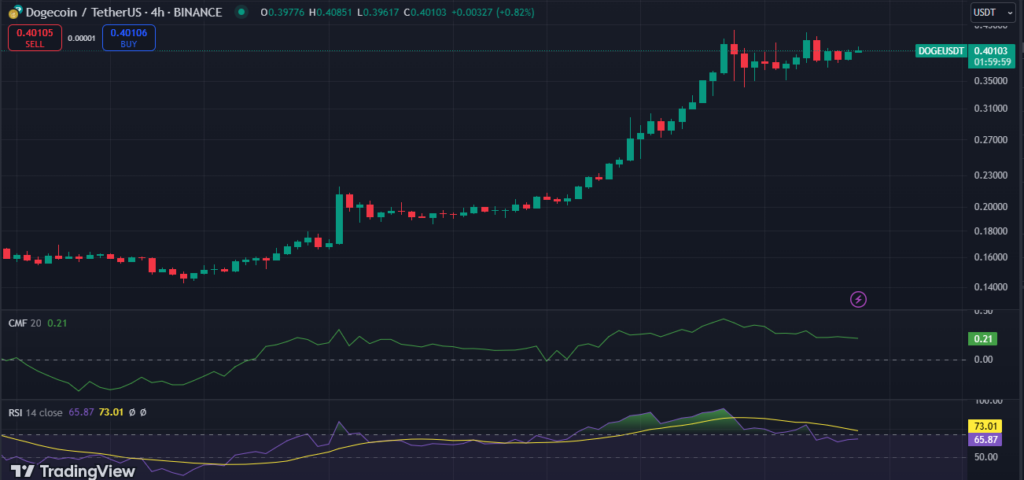Image resolution: width=1024 pixels, height=480 pixels.
Task: Click the 0.00001 spread value
Action: (x=82, y=38)
